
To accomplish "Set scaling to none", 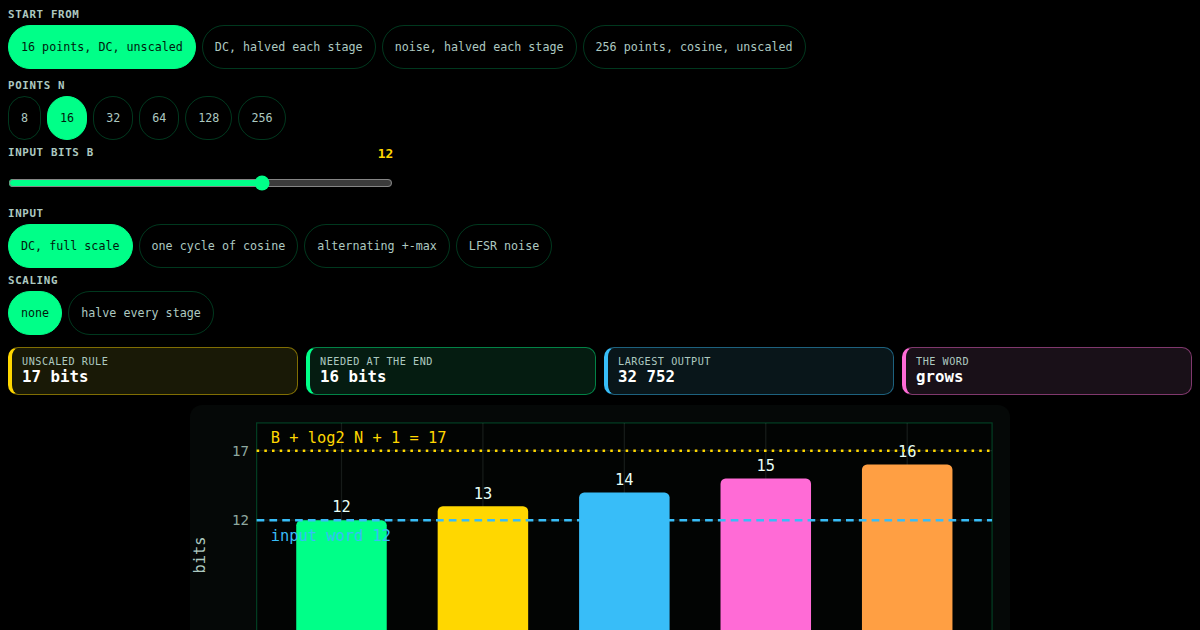I will tap(35, 313).
